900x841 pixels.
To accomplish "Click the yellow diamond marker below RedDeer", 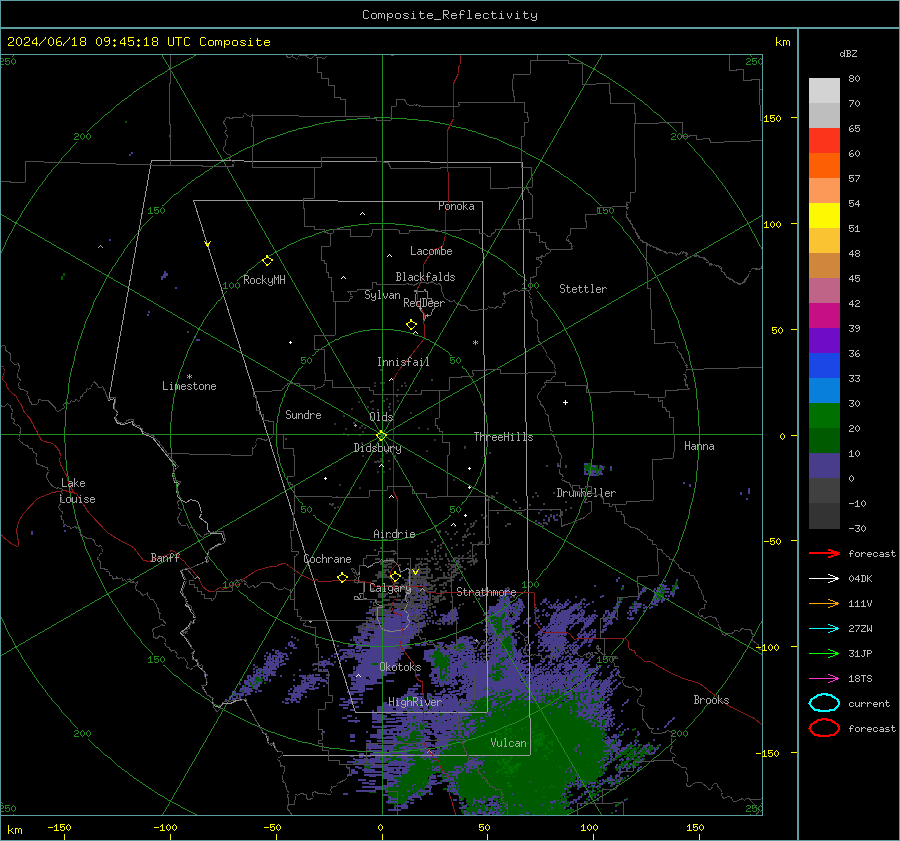I will tap(411, 325).
